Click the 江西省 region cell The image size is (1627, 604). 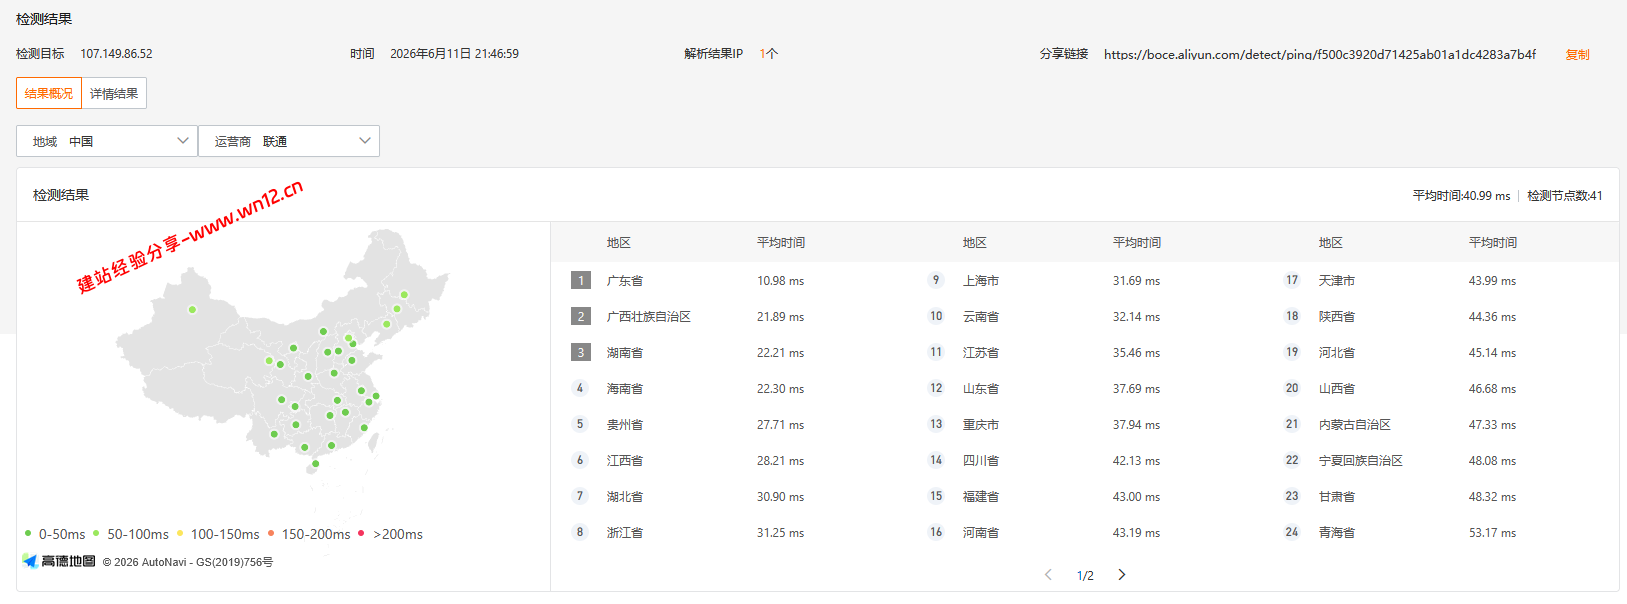pos(625,461)
